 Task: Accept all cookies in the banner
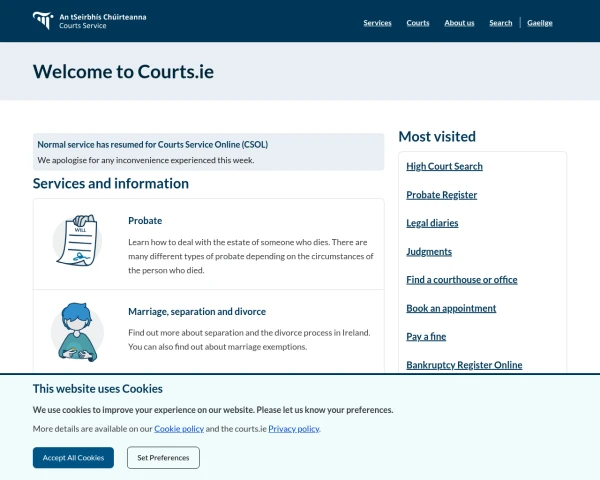tap(73, 457)
